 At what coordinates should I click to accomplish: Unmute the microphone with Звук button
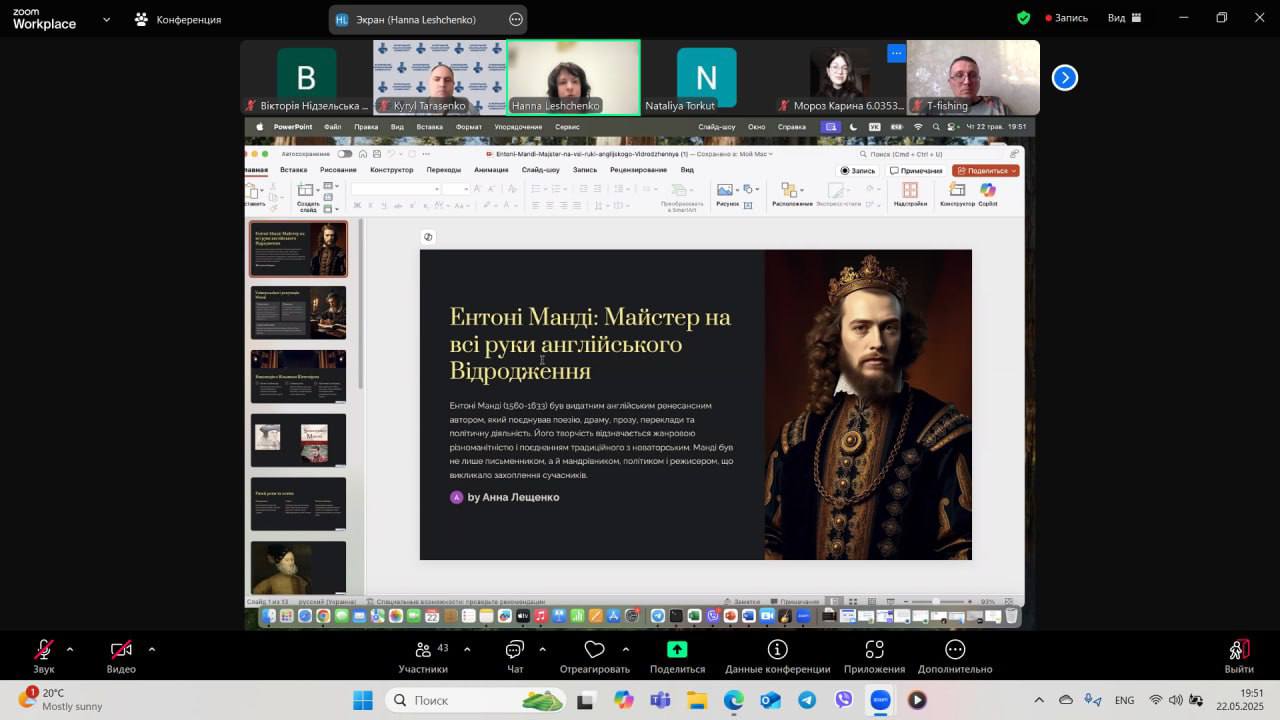pyautogui.click(x=44, y=650)
